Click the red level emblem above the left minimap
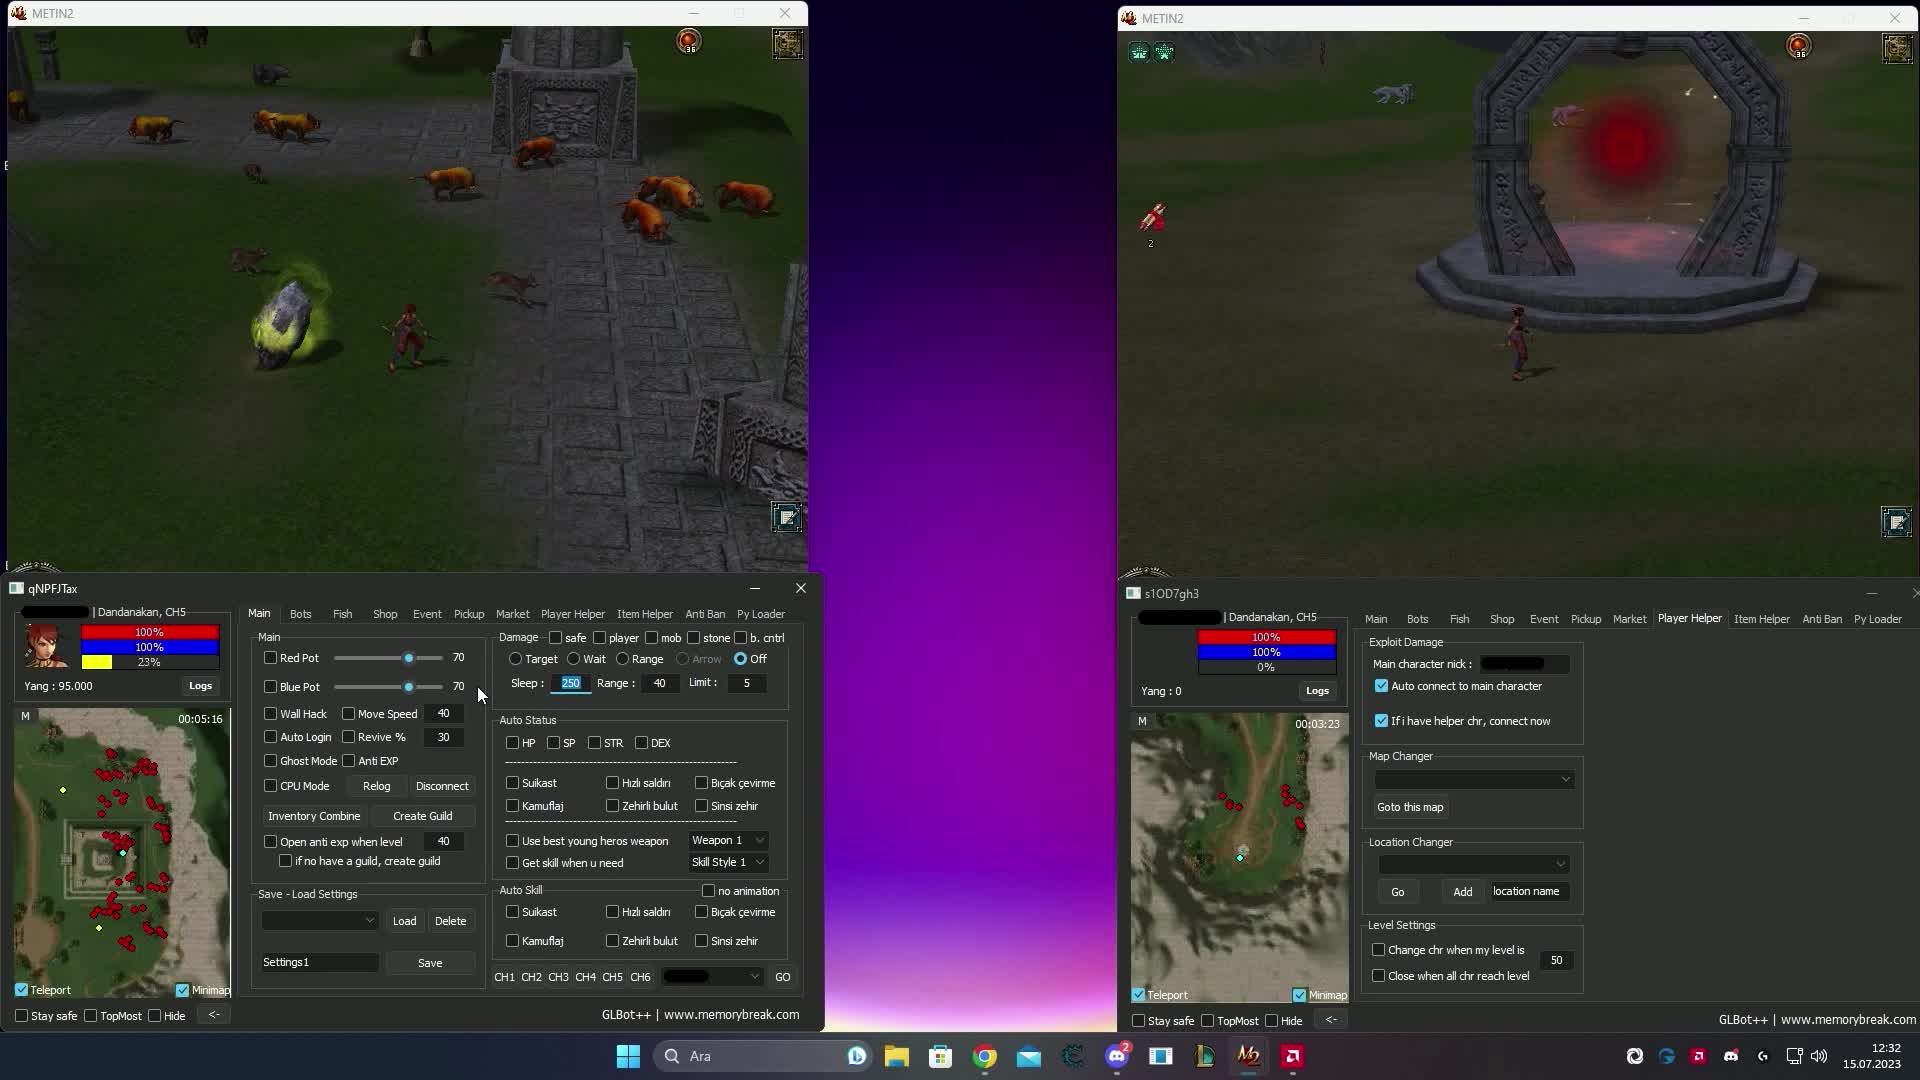The image size is (1920, 1080). (x=689, y=41)
